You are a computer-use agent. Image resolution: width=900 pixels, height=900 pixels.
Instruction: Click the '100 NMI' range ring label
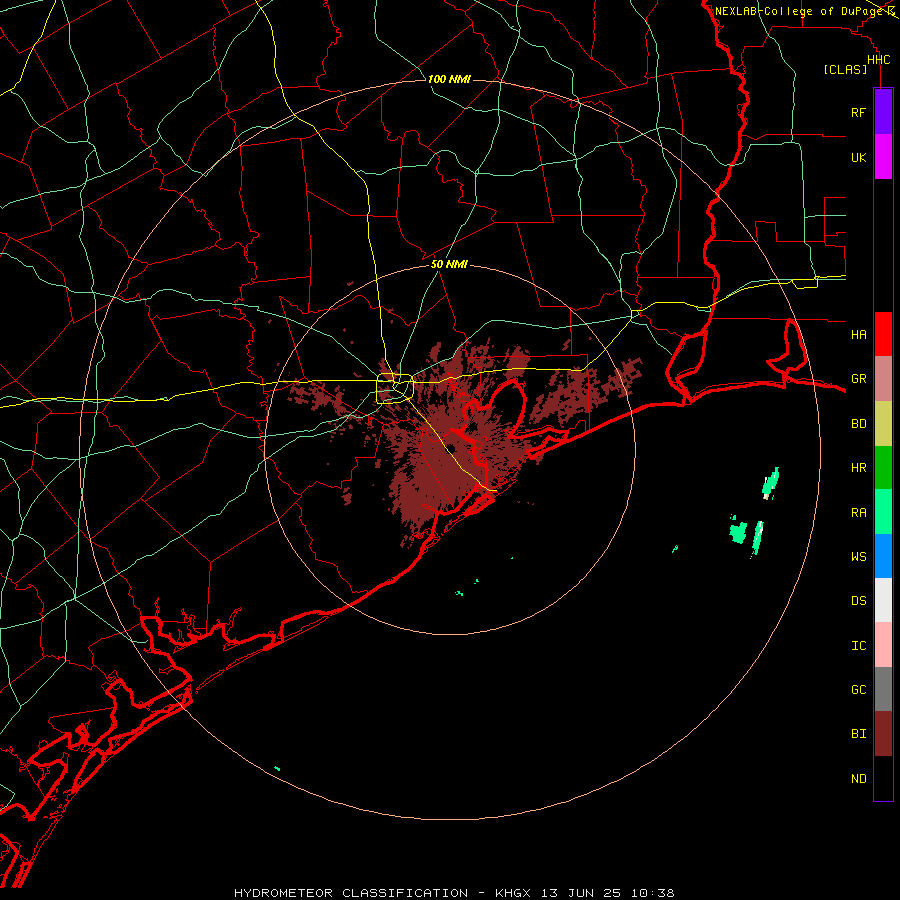pyautogui.click(x=449, y=79)
